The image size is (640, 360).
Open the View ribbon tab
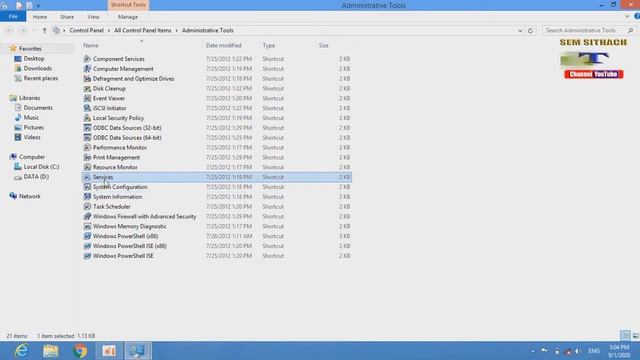93,17
